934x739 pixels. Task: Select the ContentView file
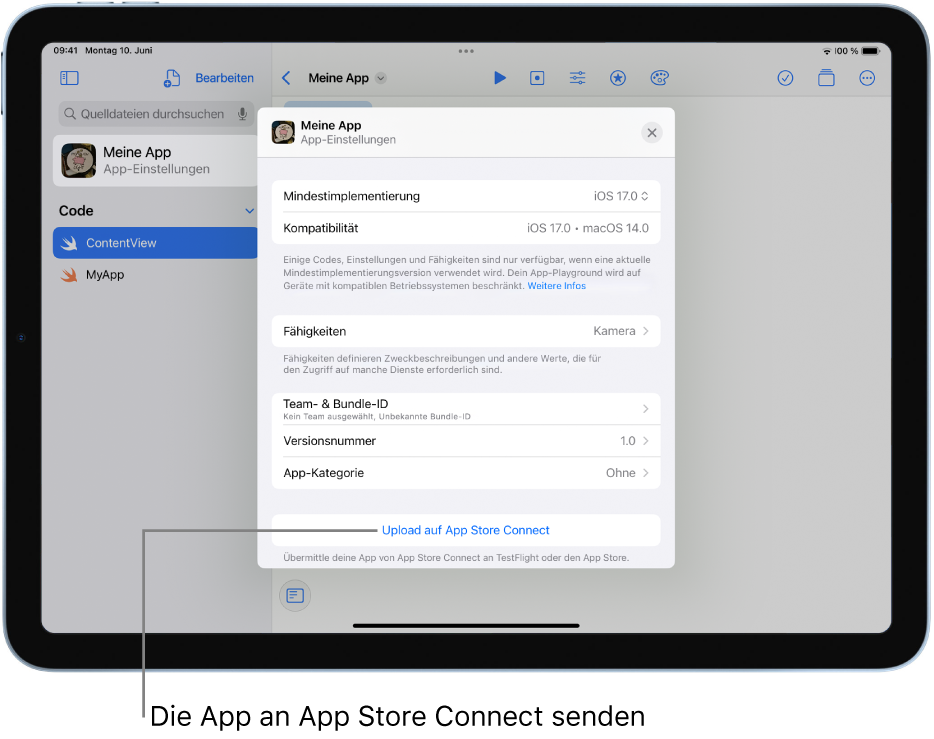click(x=155, y=243)
